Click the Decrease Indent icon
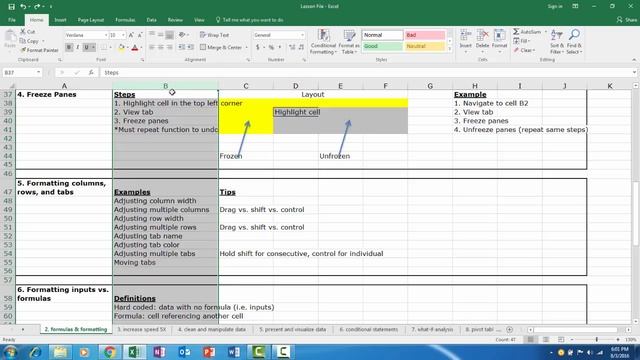 182,47
